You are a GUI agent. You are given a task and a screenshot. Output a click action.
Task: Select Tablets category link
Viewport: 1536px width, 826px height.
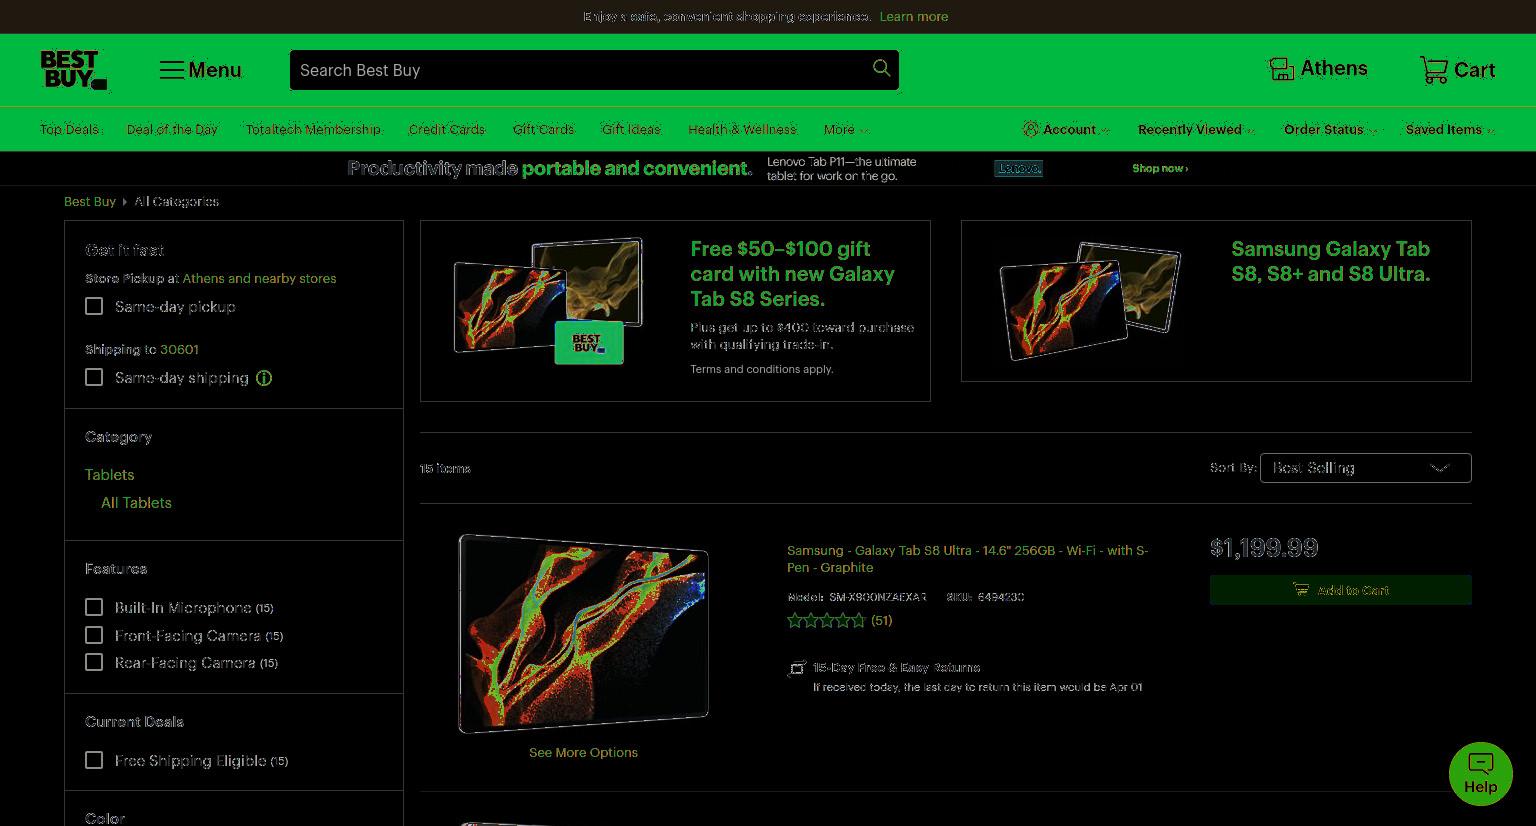pos(109,475)
